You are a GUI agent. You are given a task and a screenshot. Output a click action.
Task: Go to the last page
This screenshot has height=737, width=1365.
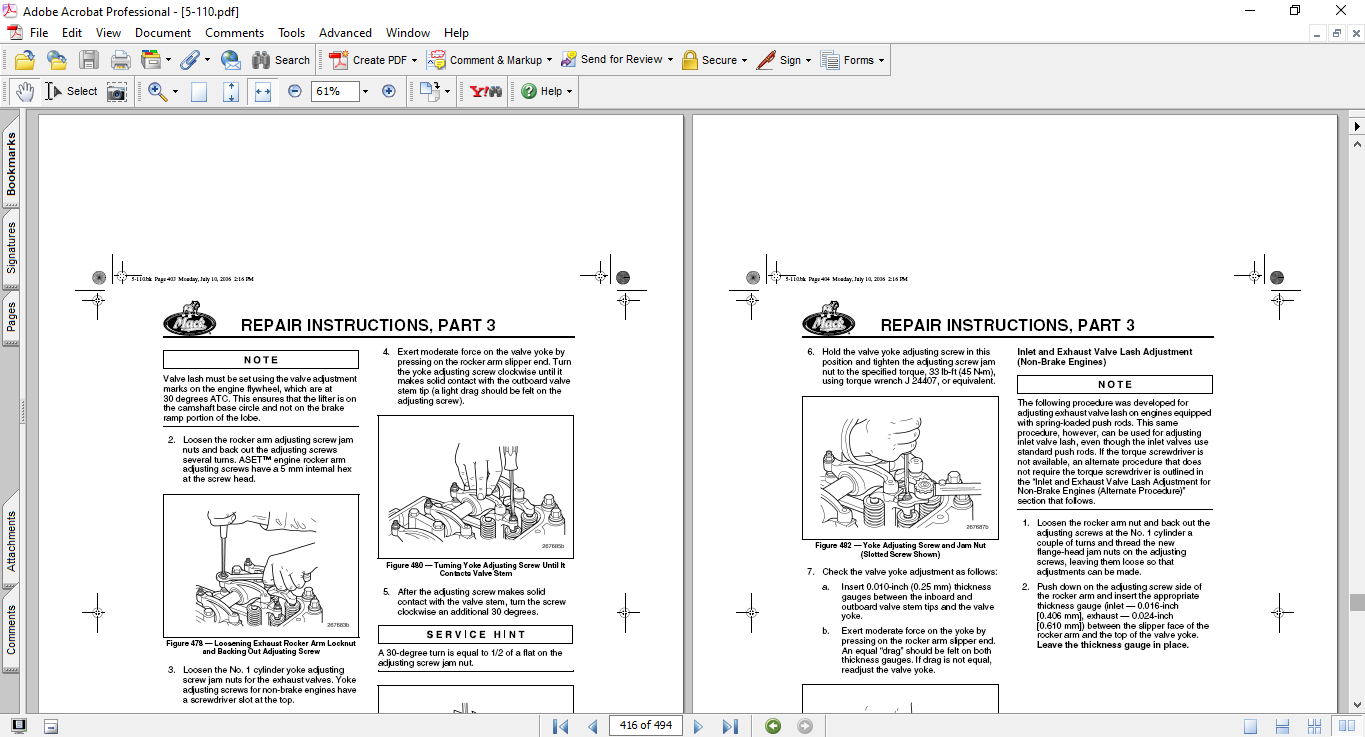click(730, 726)
